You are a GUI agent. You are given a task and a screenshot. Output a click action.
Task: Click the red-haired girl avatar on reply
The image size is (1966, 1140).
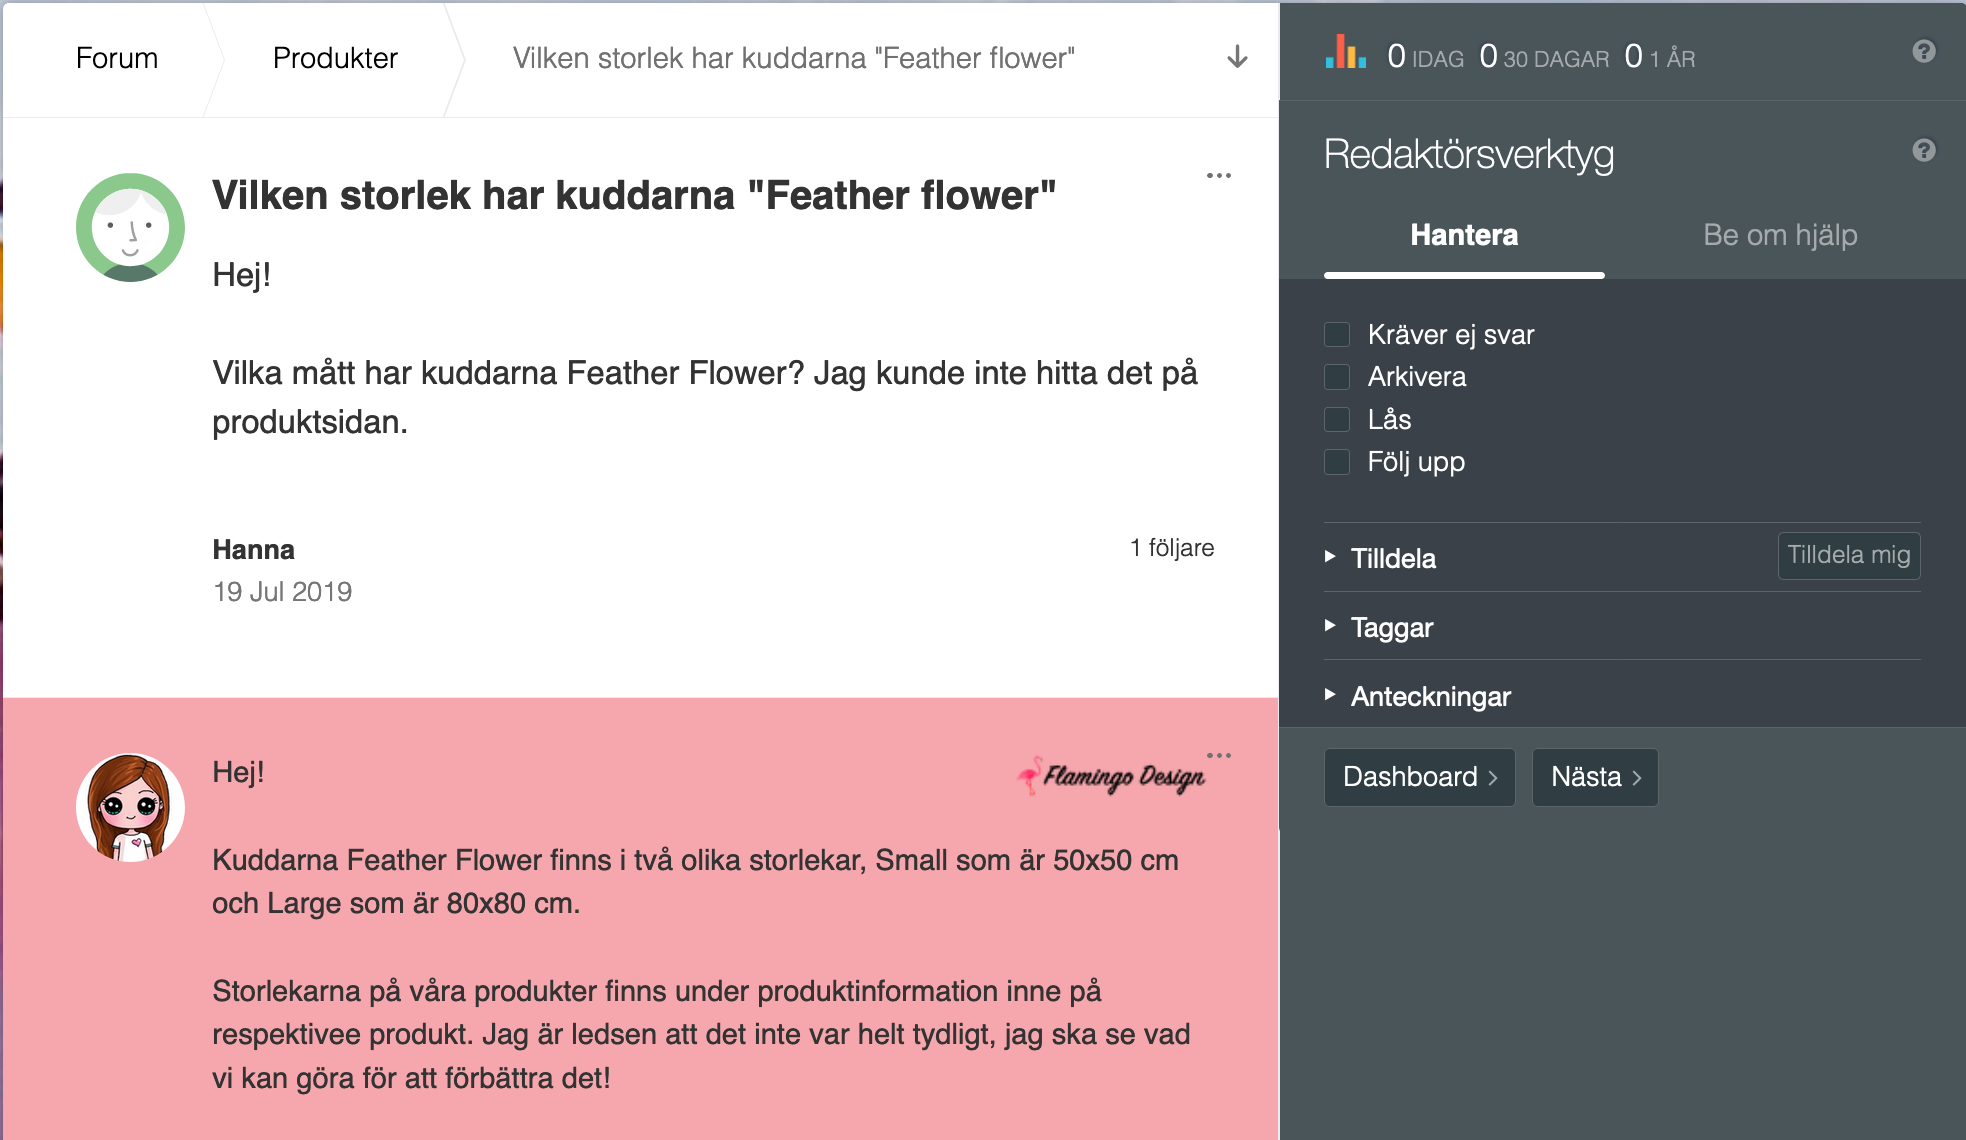coord(130,807)
